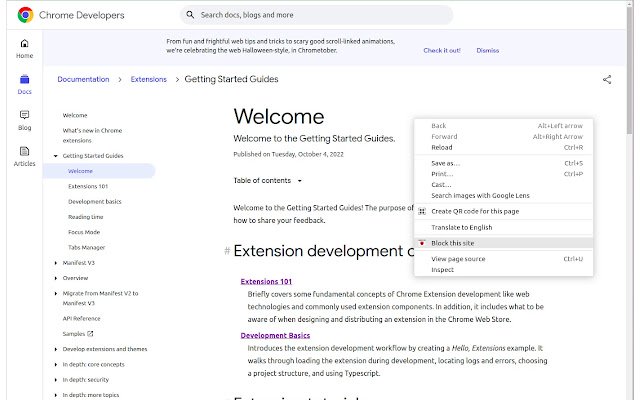The width and height of the screenshot is (640, 400).
Task: Select Translate to English menu entry
Action: [x=504, y=227]
